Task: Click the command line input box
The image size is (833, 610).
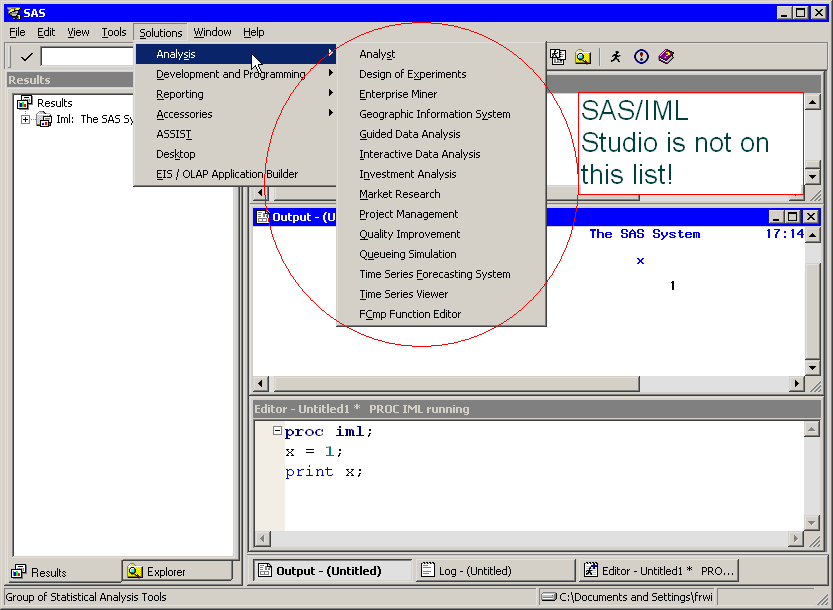Action: pyautogui.click(x=87, y=56)
